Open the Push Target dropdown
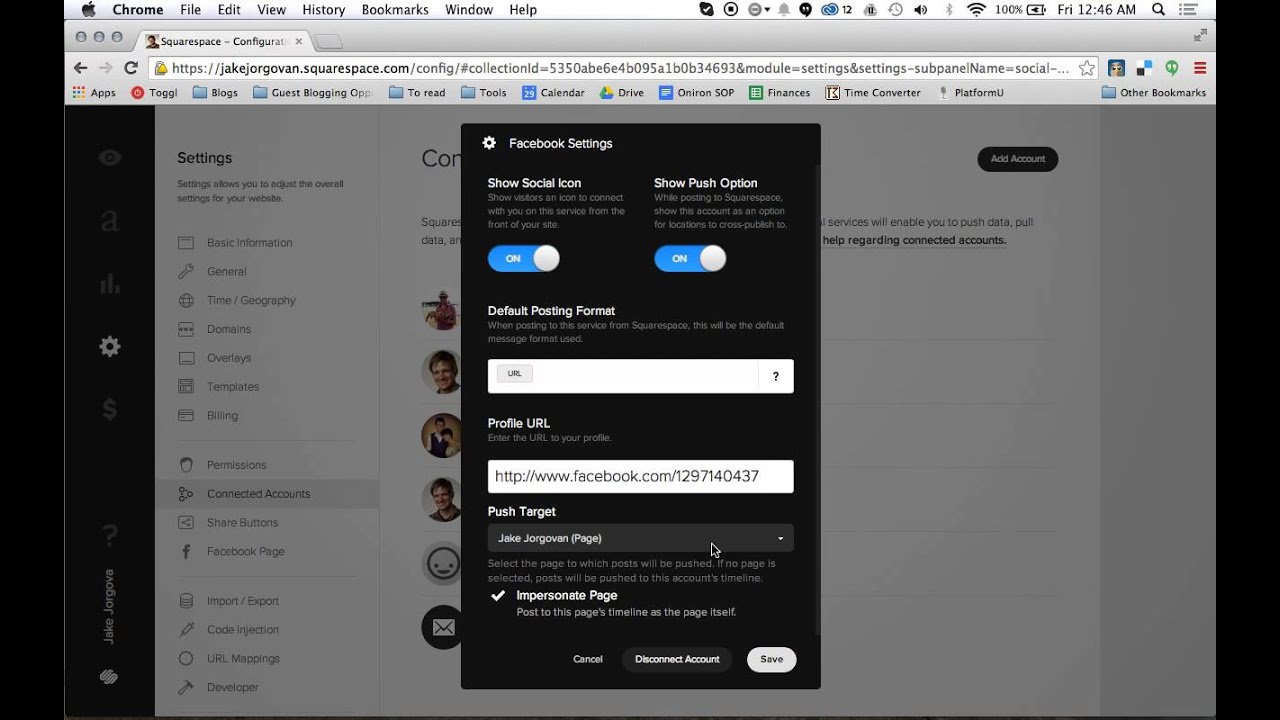This screenshot has width=1280, height=720. [x=640, y=537]
